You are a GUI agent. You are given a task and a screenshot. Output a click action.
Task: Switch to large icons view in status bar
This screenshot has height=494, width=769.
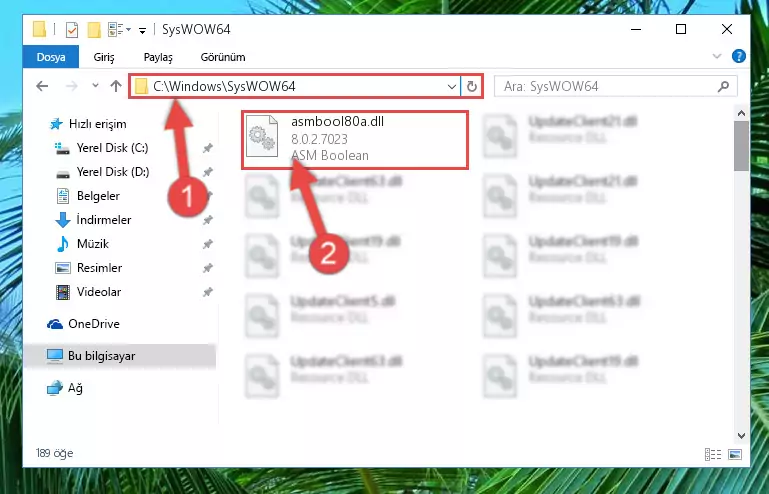pos(735,454)
